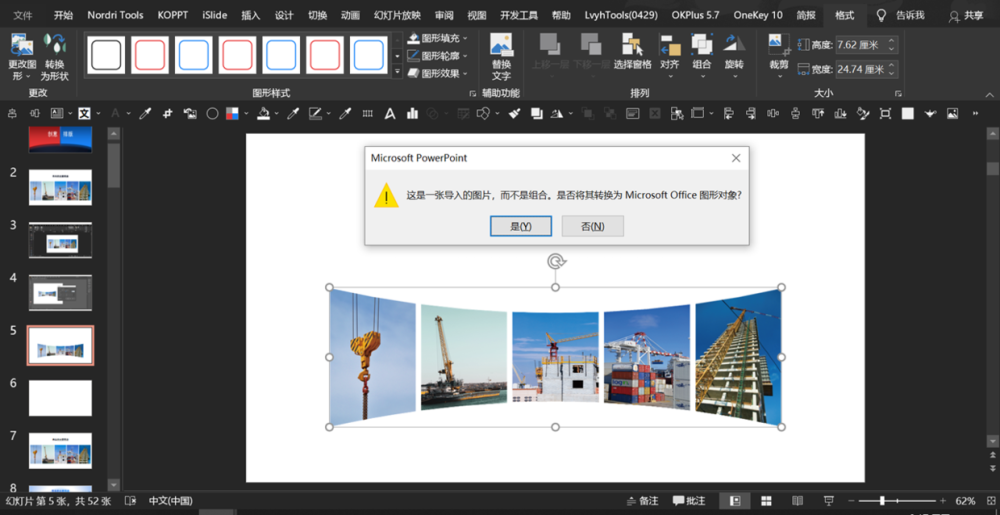Open the 选择窗格 selection pane
Viewport: 1000px width, 515px height.
pos(632,45)
